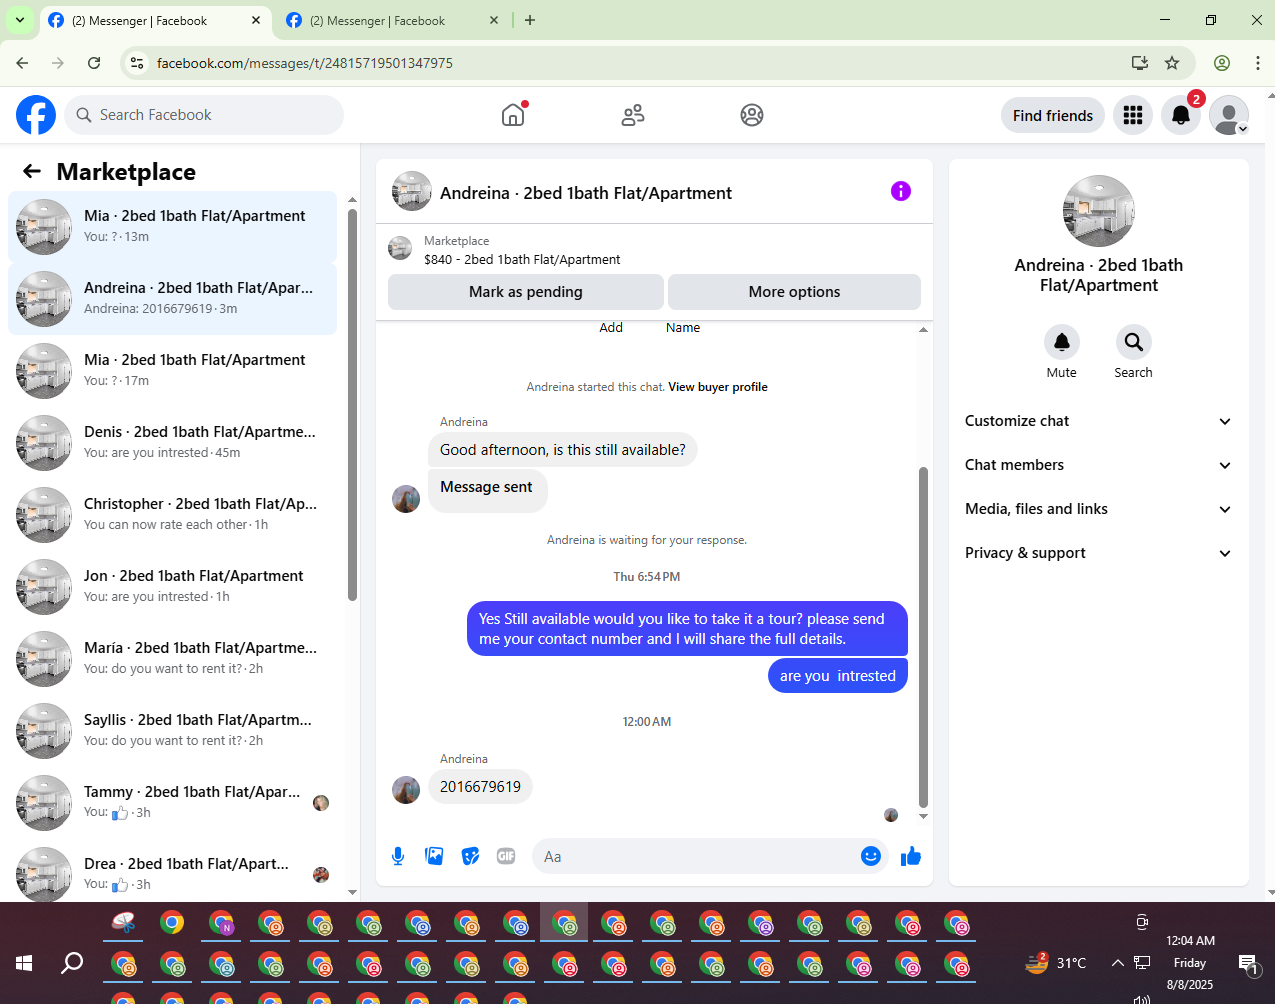Click the Facebook logo icon
This screenshot has height=1004, width=1275.
(36, 115)
